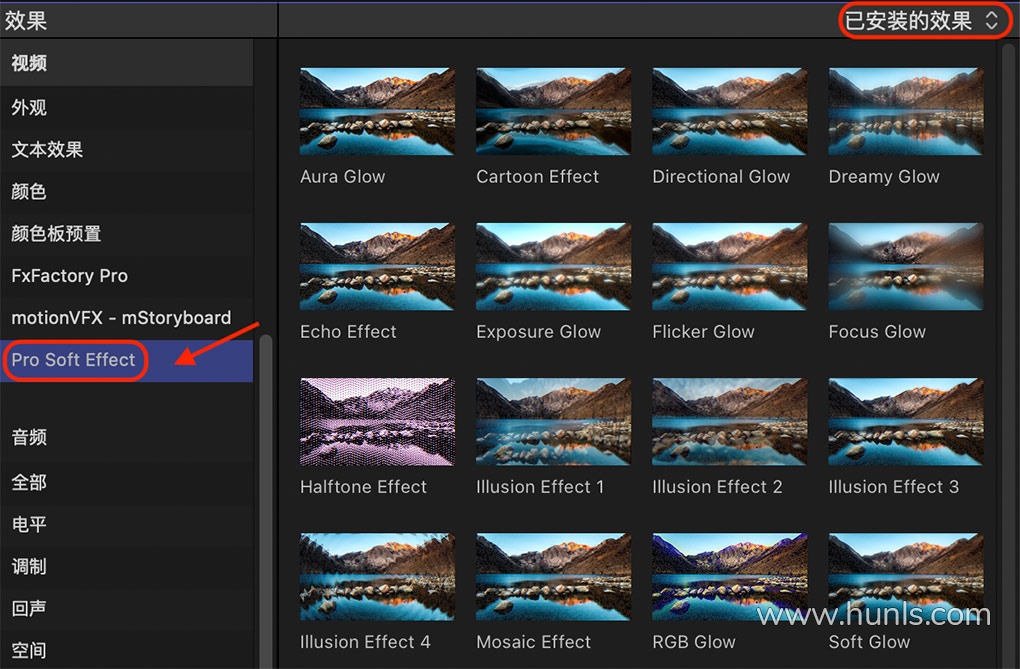Click the 效果 panel title
The height and width of the screenshot is (669, 1020).
point(26,21)
